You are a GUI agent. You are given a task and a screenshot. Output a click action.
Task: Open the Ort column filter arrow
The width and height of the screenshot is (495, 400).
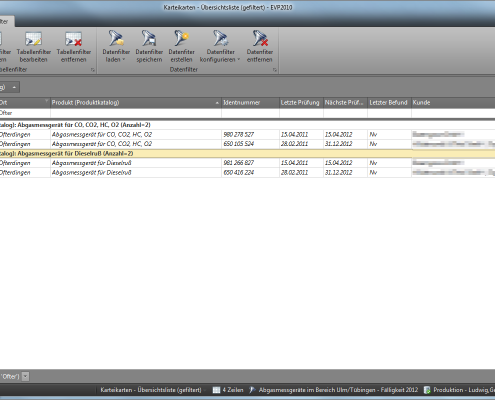tap(46, 100)
